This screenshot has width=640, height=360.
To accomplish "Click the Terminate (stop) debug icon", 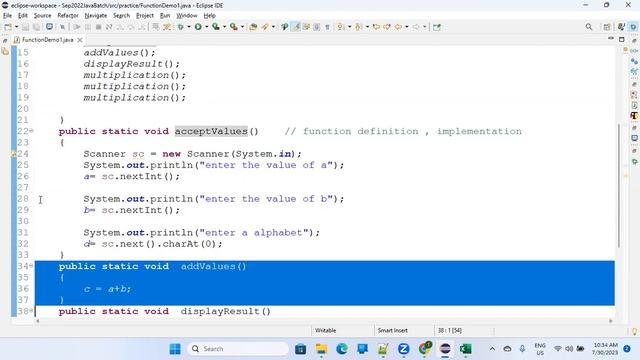I will [98, 27].
